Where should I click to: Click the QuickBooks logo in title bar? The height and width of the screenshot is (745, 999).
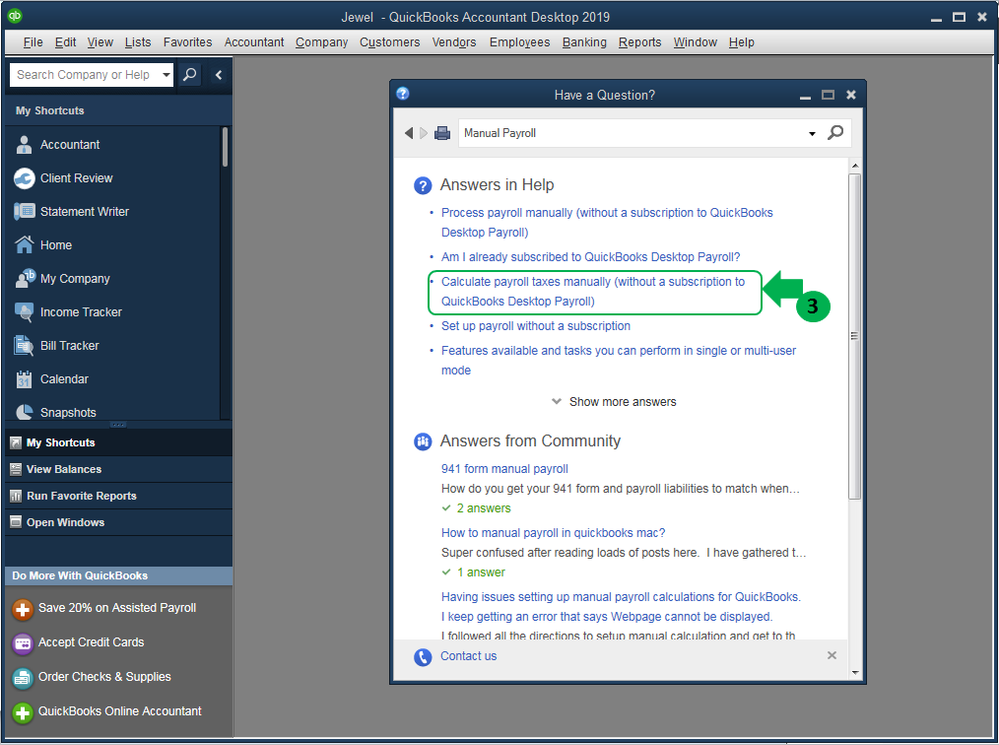[15, 16]
